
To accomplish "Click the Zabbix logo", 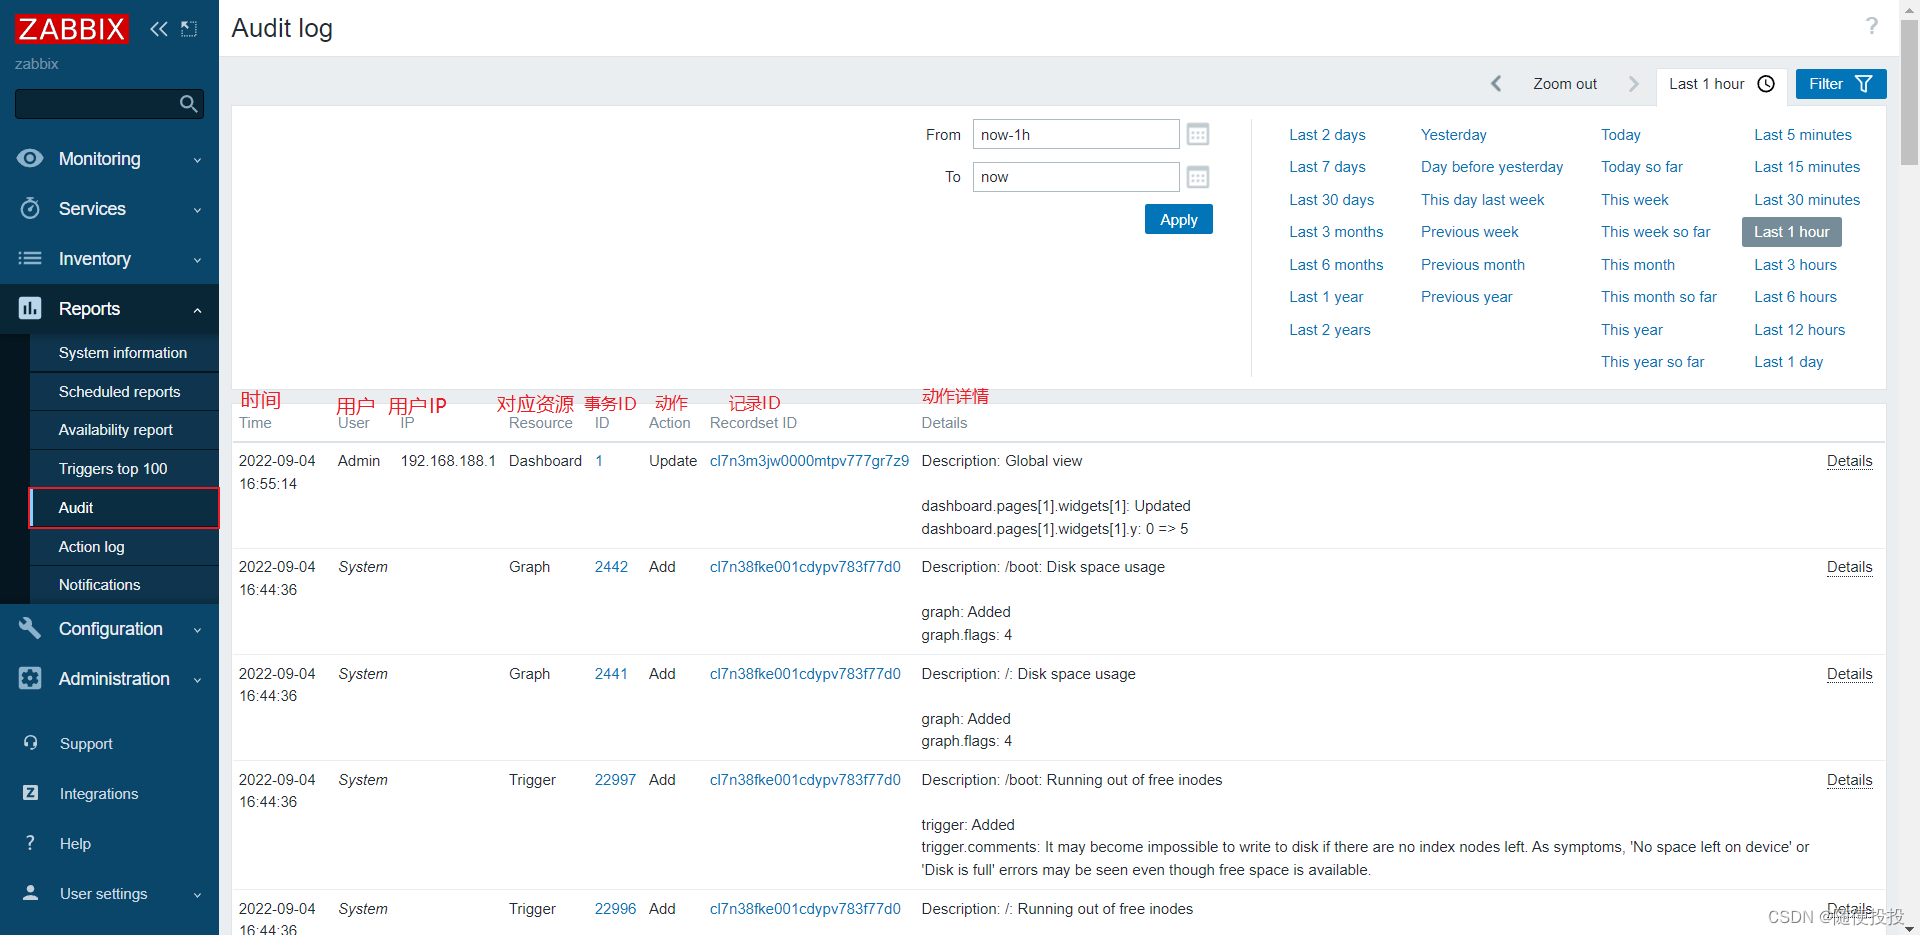I will 72,29.
